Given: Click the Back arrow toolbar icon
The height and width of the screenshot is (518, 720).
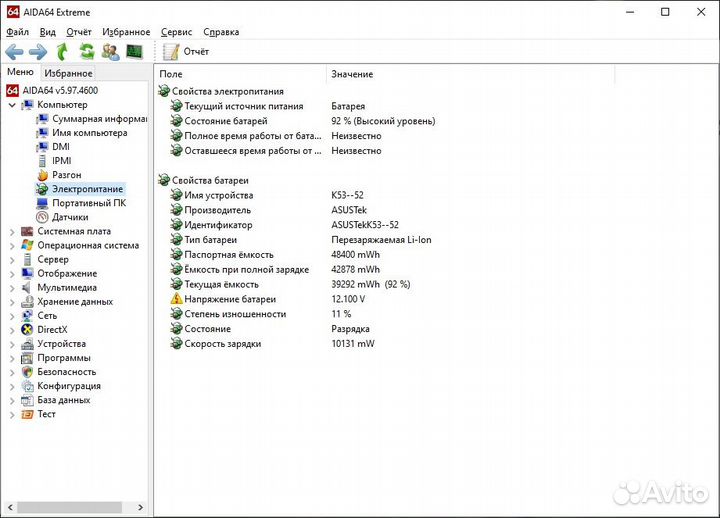Looking at the screenshot, I should point(14,51).
